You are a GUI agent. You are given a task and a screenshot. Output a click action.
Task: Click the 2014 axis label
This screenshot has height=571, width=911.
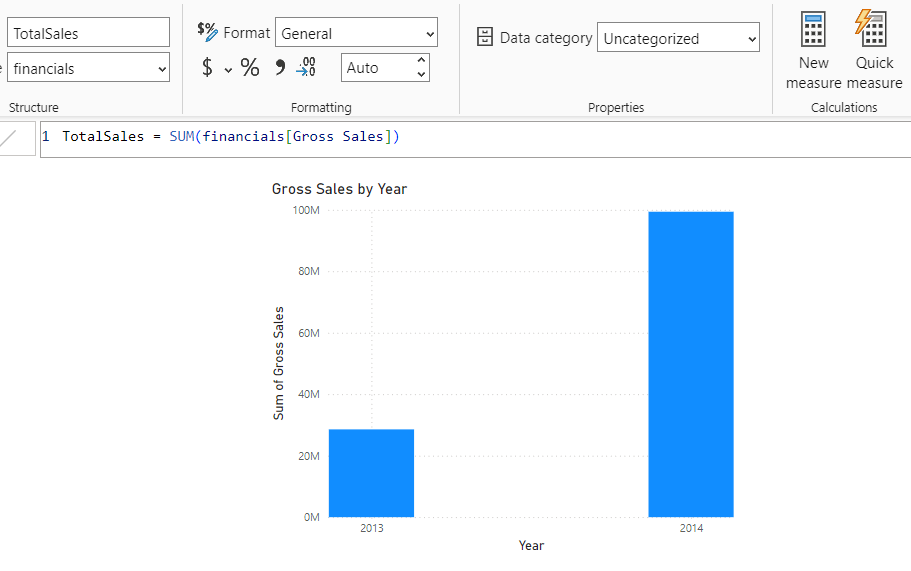tap(691, 528)
